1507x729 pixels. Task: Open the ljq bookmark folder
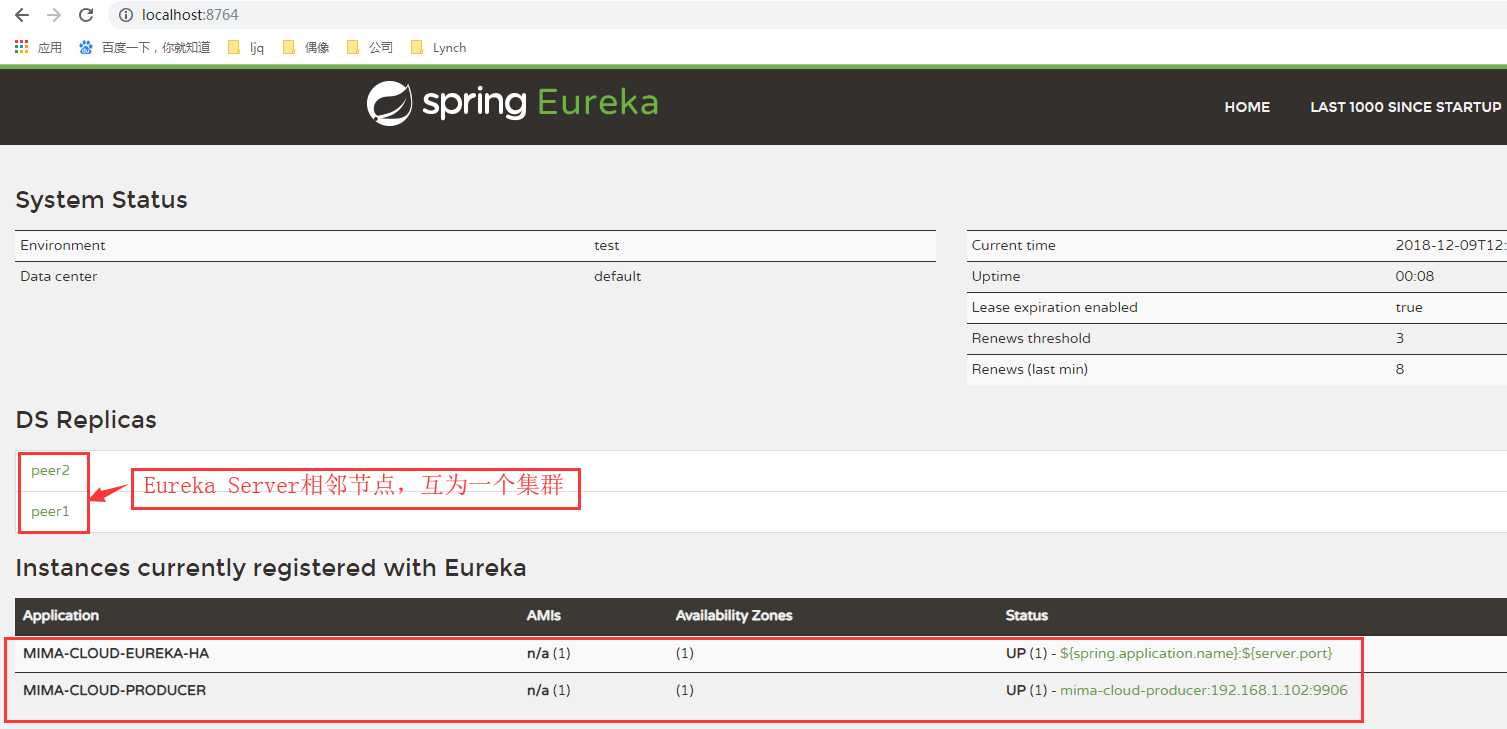246,47
